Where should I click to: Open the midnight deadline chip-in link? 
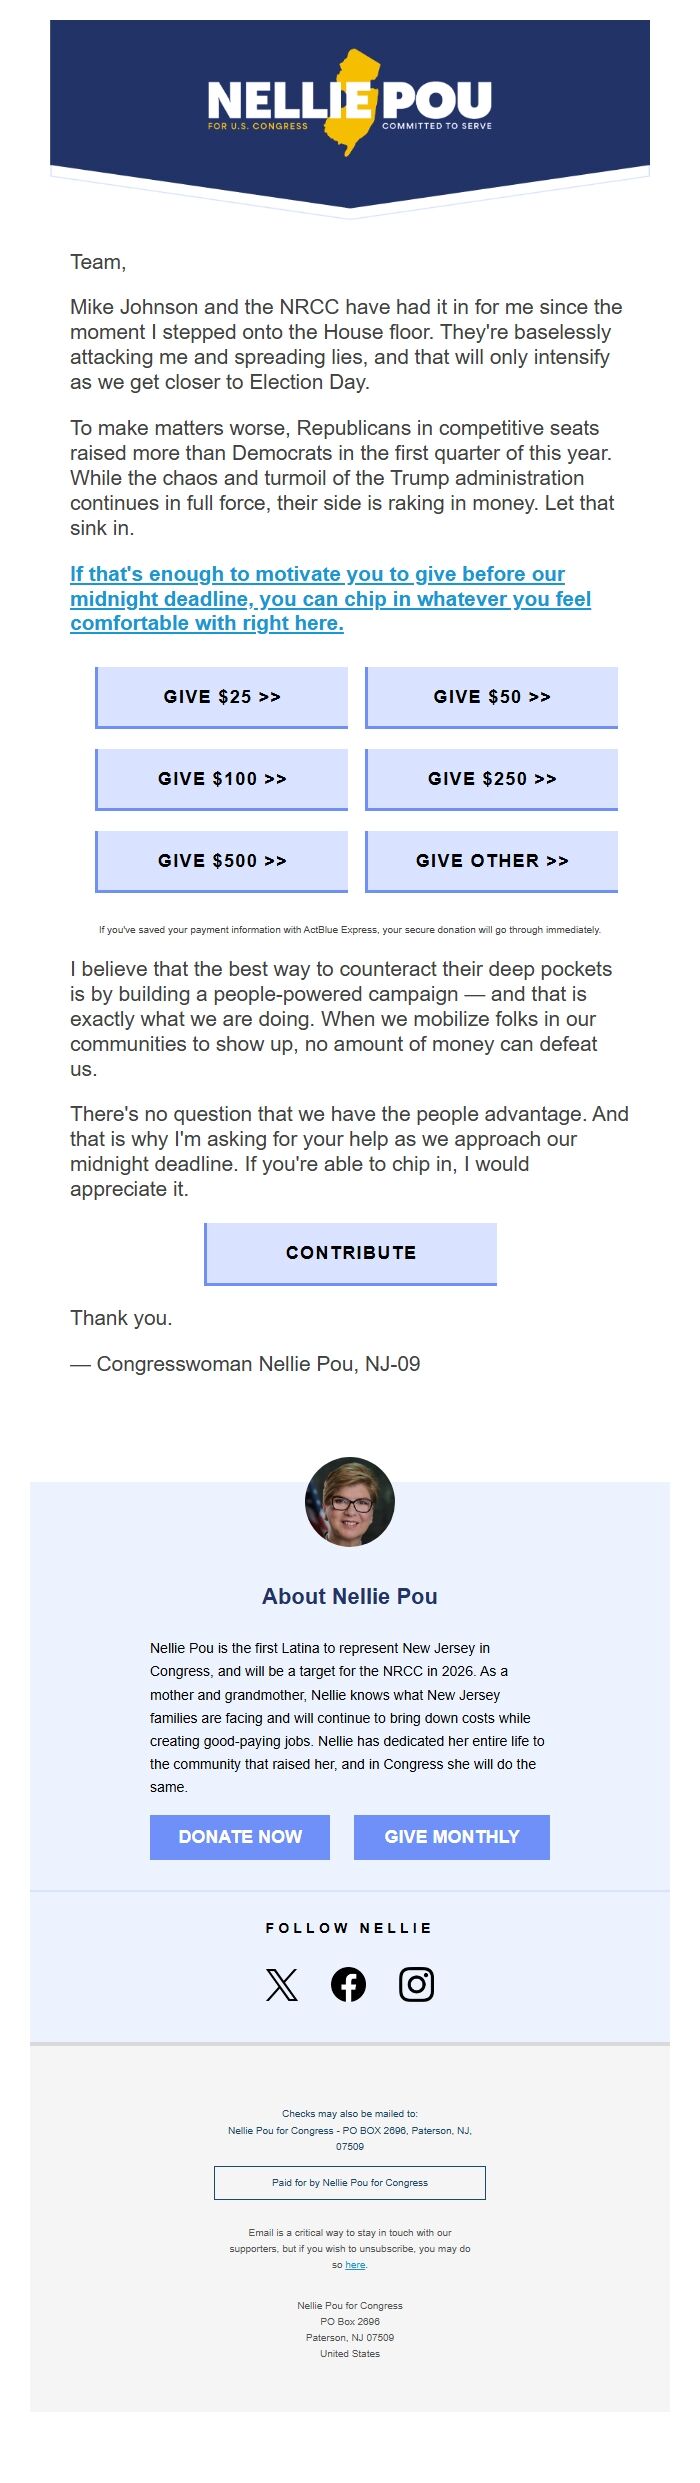tap(330, 599)
